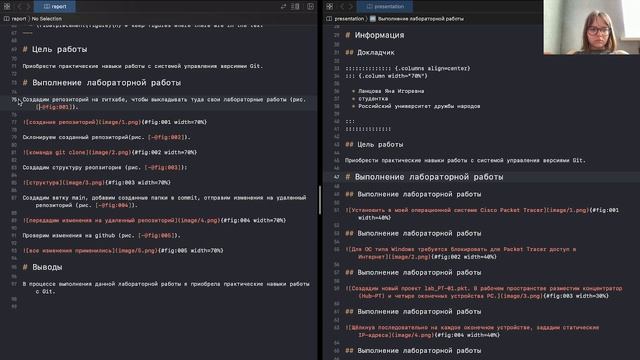Click image text 'Щёлкнув последовательно на каждом оконечном устройстве'
This screenshot has height=360, width=640.
pos(473,331)
